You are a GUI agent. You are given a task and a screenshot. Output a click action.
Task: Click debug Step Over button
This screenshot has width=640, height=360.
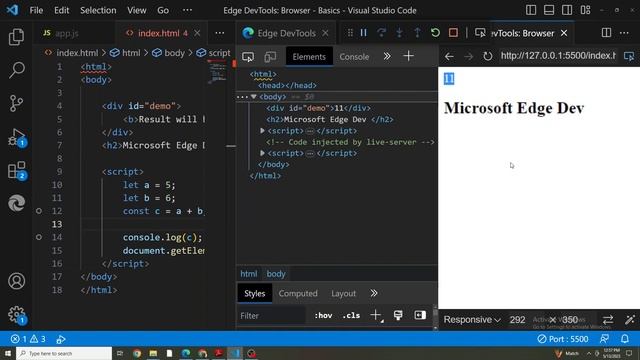coord(381,33)
